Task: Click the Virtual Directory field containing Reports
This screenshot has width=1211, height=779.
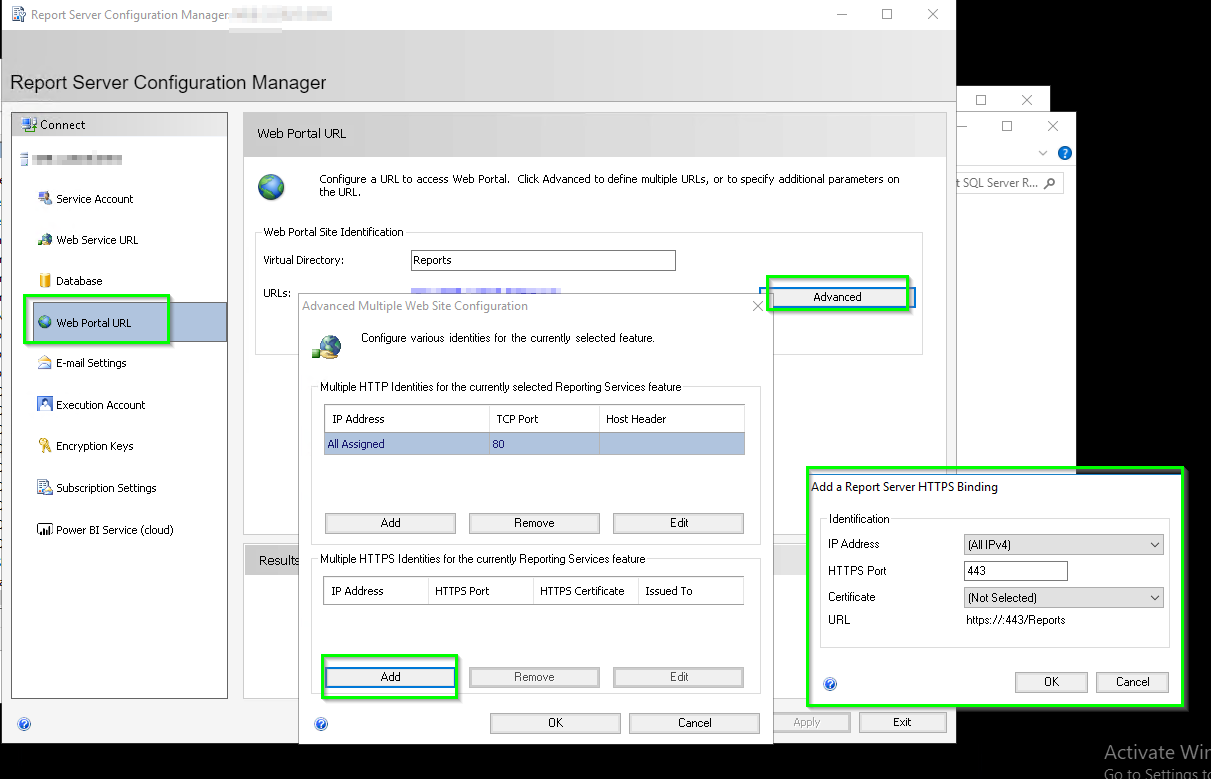Action: (544, 260)
